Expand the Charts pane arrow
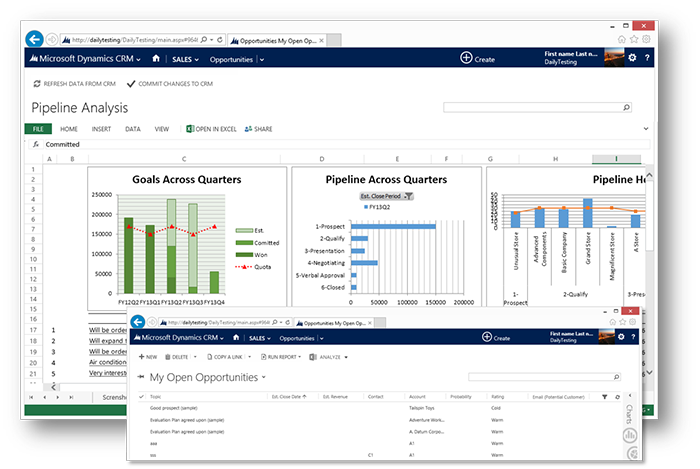The height and width of the screenshot is (469, 700). click(630, 395)
